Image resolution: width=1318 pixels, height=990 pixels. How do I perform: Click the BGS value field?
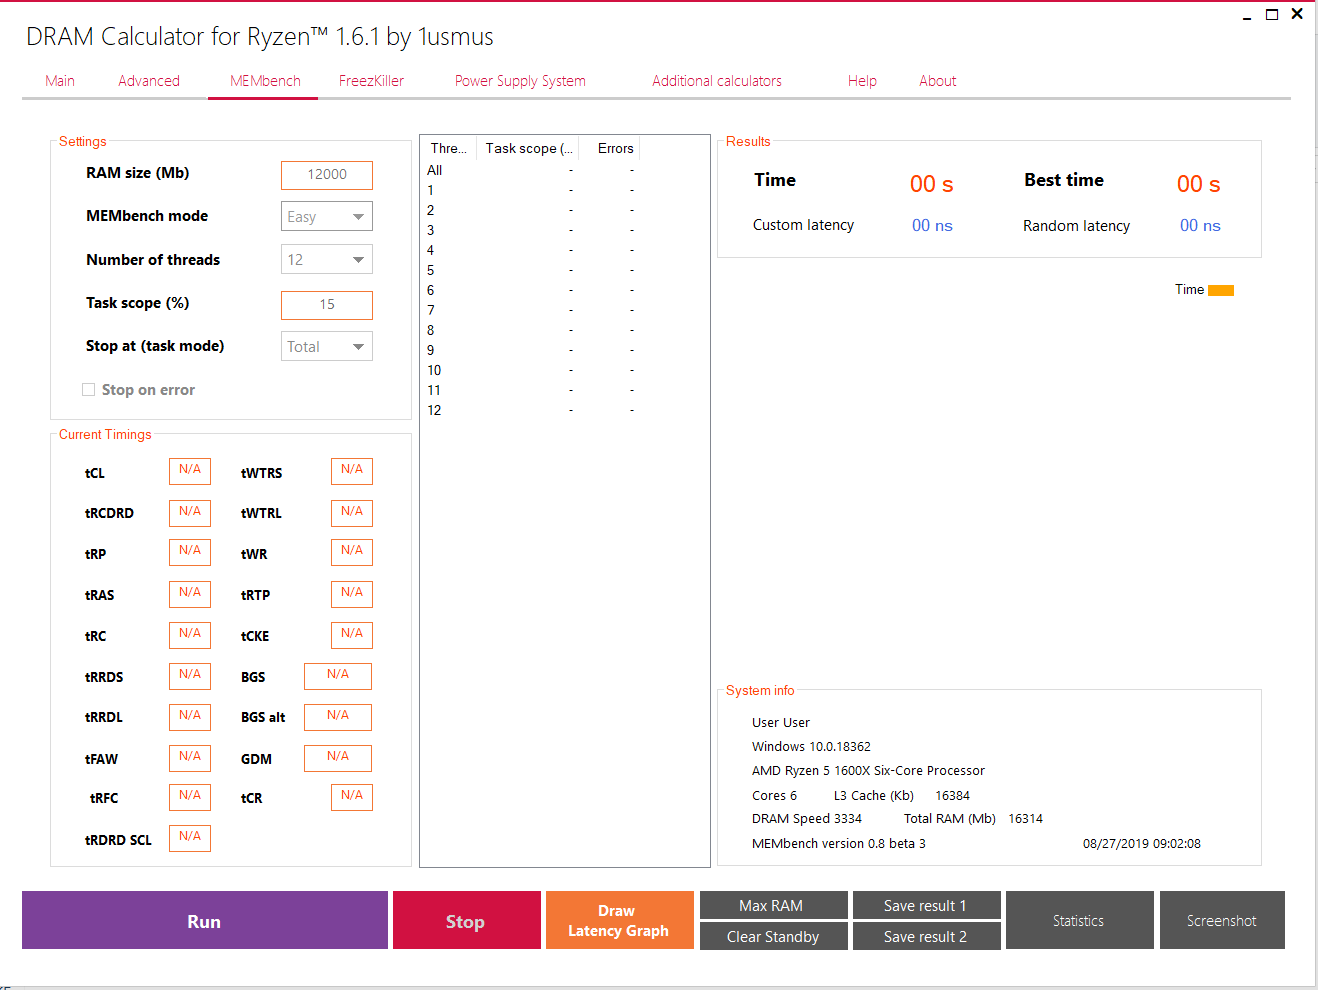pyautogui.click(x=338, y=676)
